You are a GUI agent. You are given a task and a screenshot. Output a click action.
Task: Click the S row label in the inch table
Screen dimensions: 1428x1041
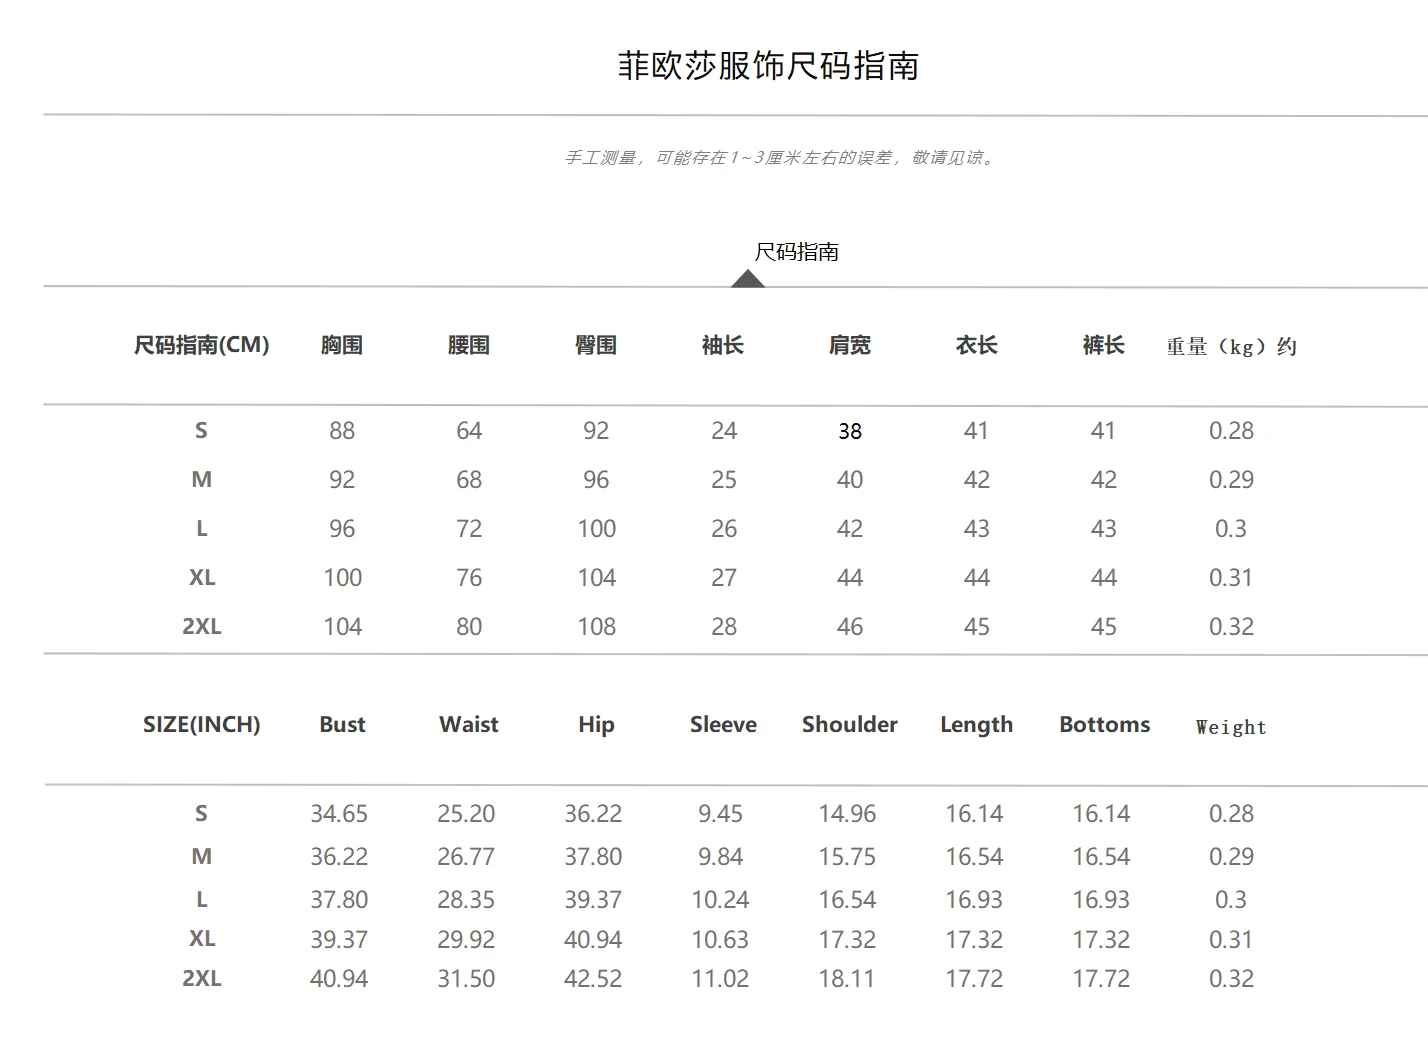click(x=201, y=814)
